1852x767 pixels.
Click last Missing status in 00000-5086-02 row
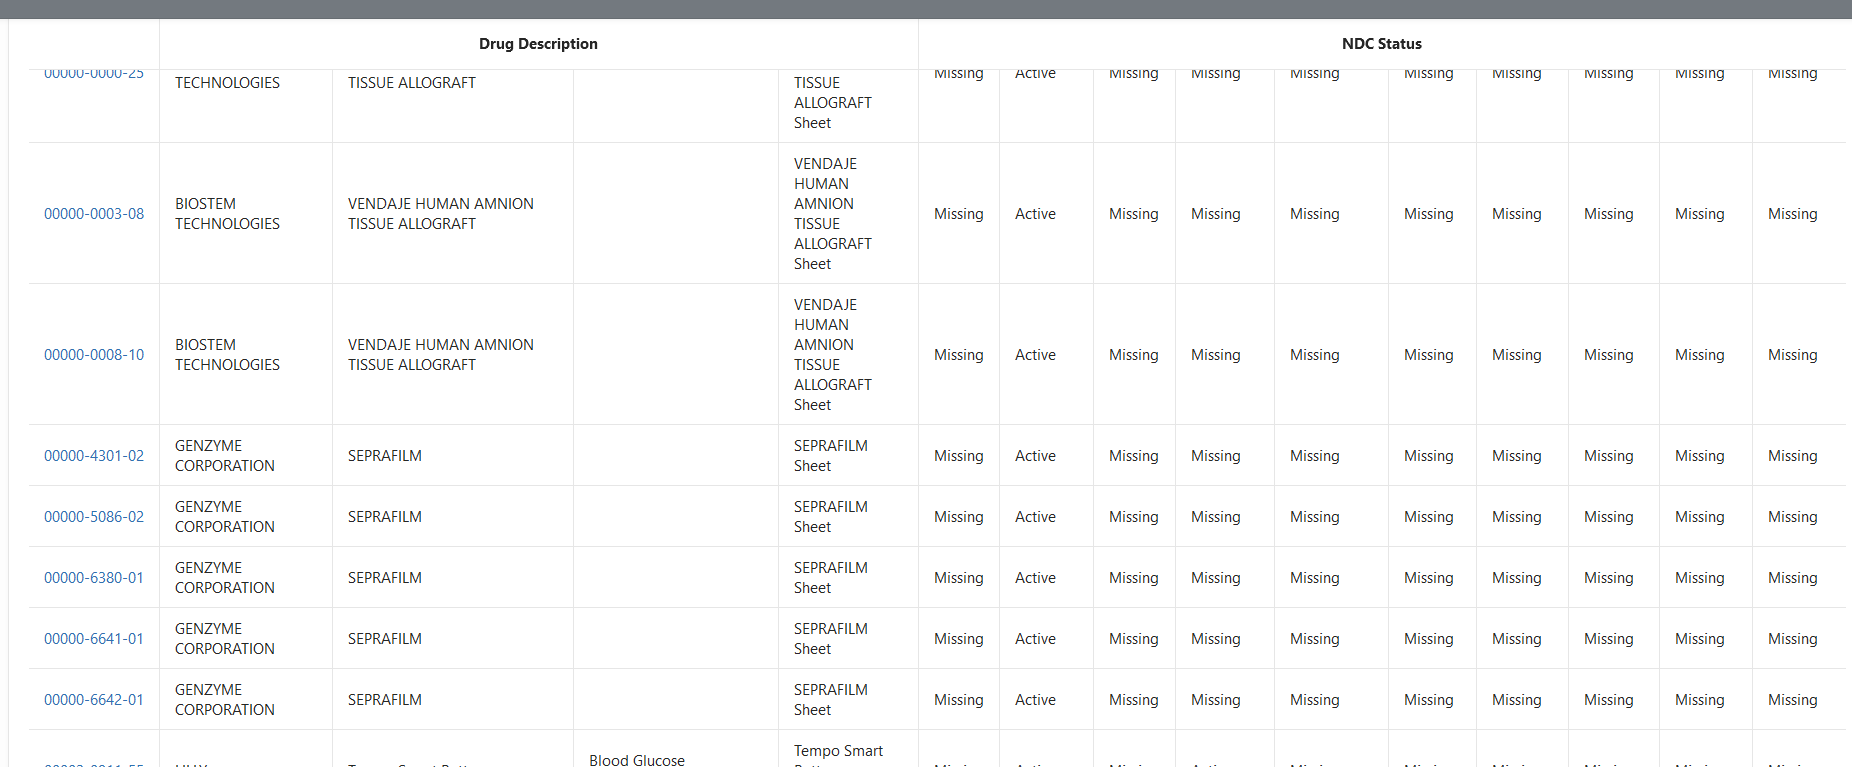click(x=1792, y=517)
